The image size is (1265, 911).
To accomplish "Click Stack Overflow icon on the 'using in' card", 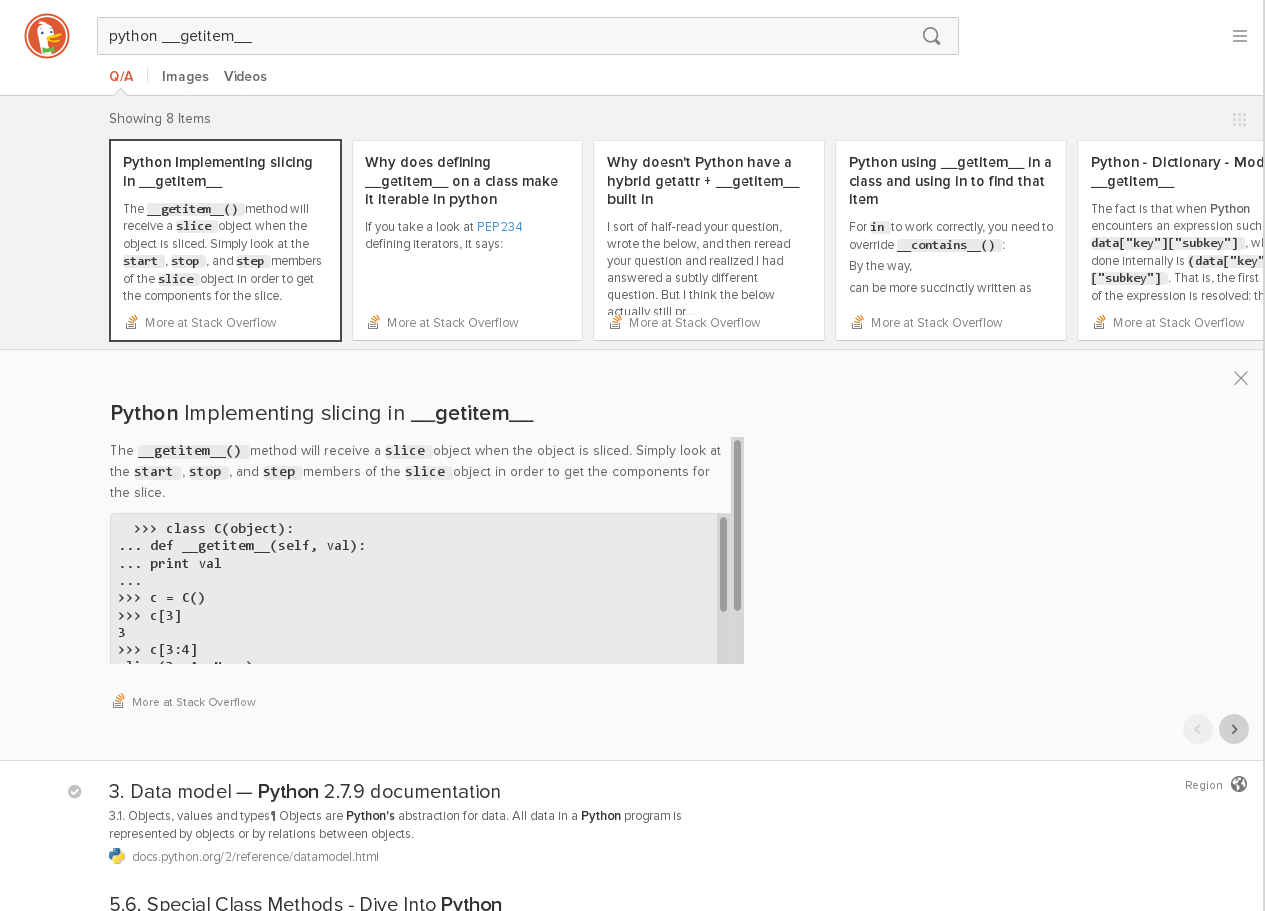I will coord(857,322).
